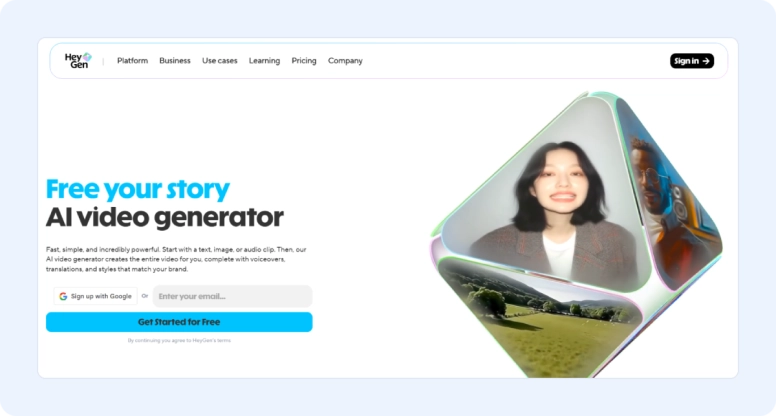This screenshot has height=416, width=776.
Task: Click the description paragraph under the heading
Action: 176,259
